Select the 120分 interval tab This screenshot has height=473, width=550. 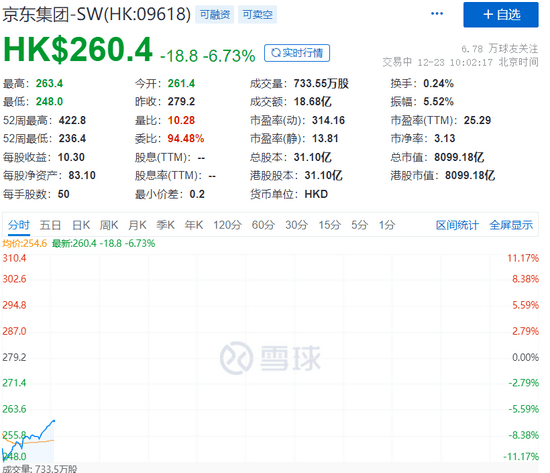(x=227, y=225)
